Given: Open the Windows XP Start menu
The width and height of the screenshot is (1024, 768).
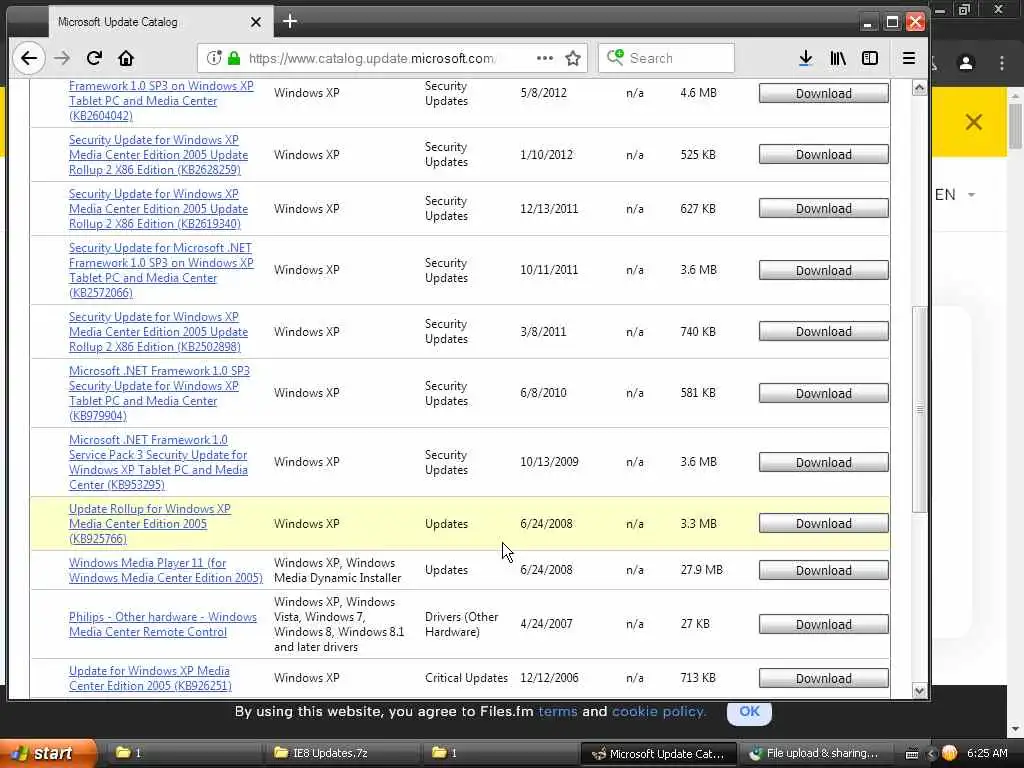Looking at the screenshot, I should tap(47, 753).
